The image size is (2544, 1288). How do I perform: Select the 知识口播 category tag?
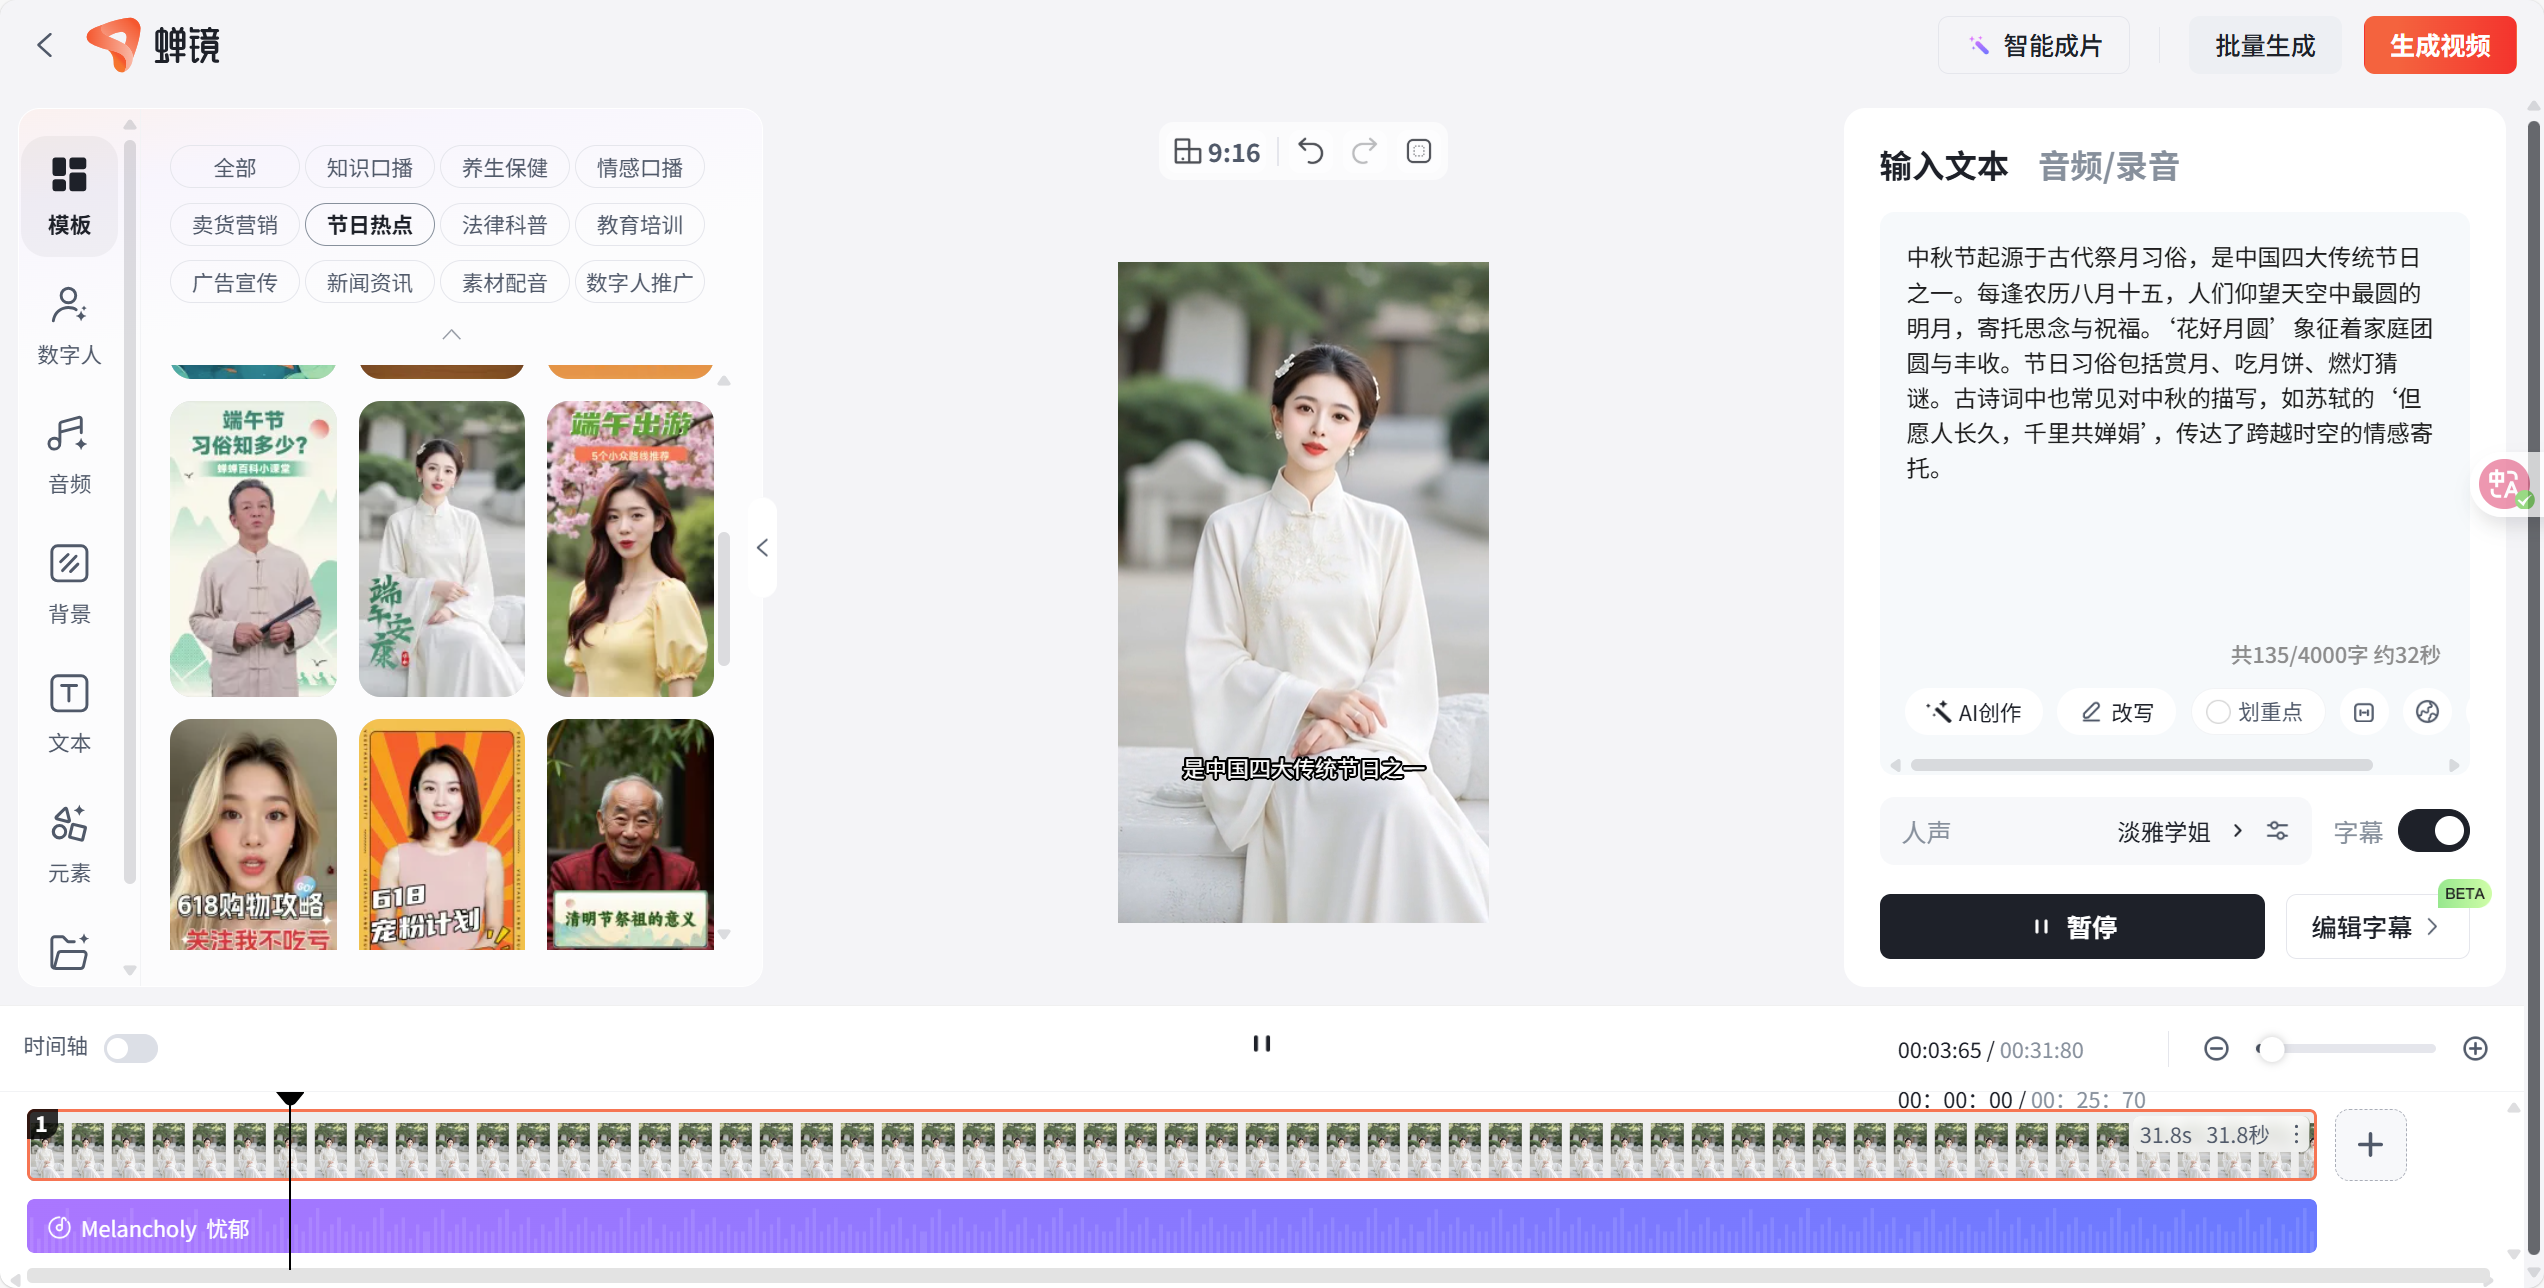pyautogui.click(x=370, y=167)
